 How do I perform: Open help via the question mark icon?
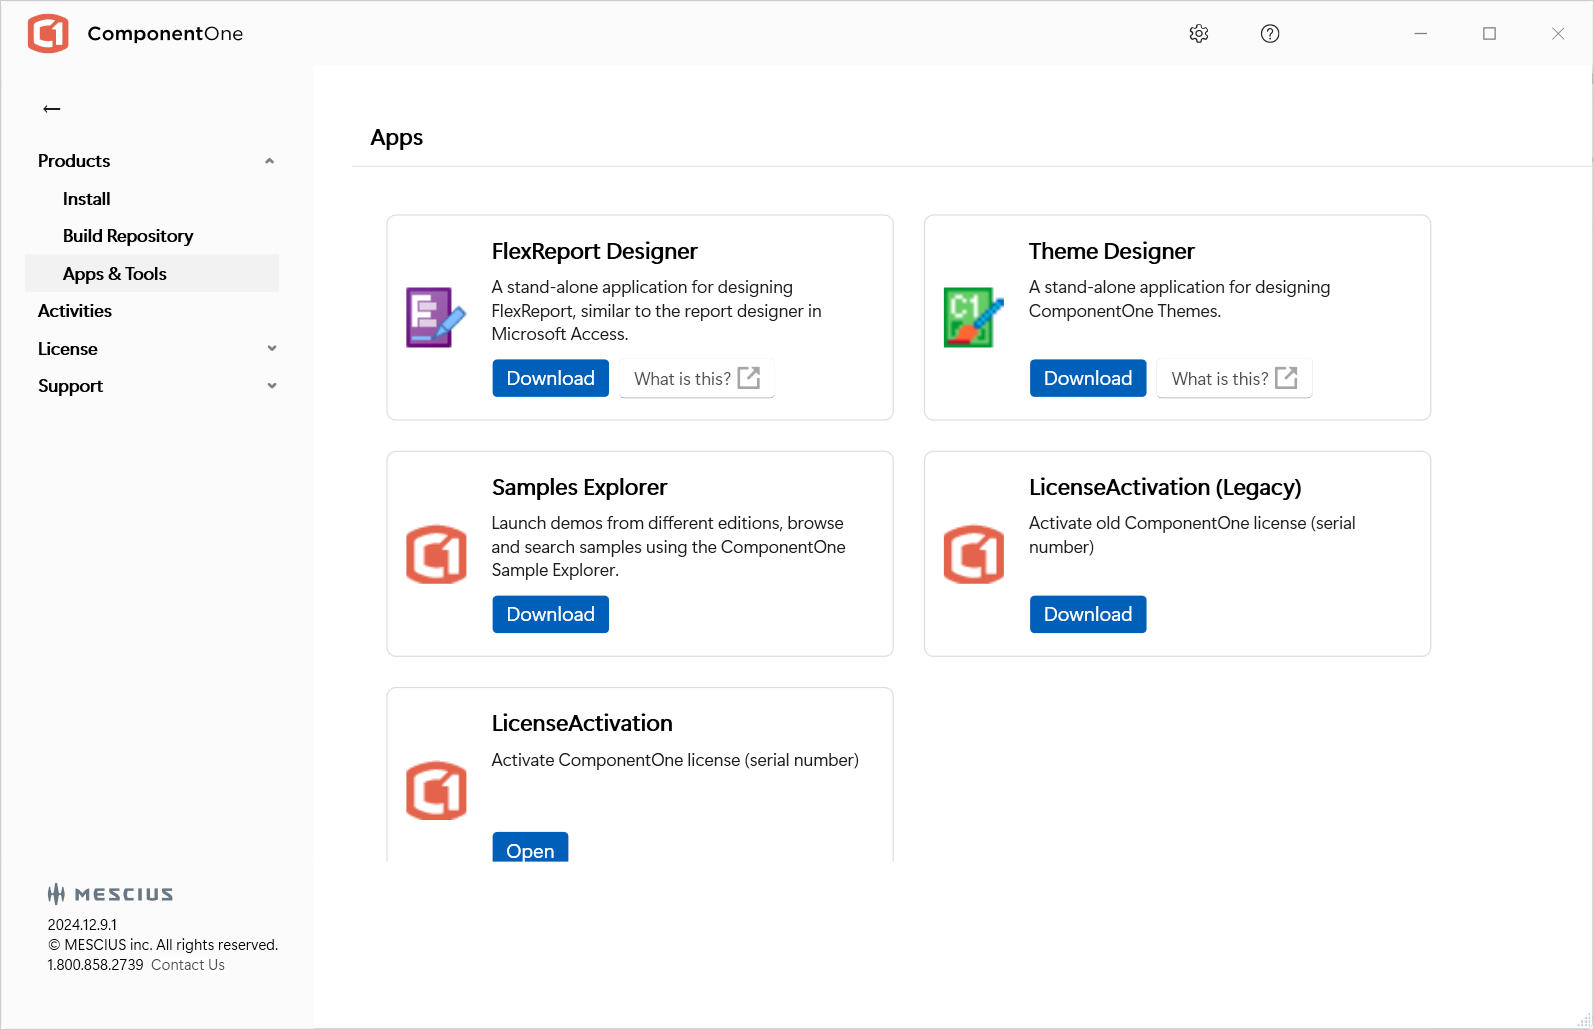[x=1269, y=34]
